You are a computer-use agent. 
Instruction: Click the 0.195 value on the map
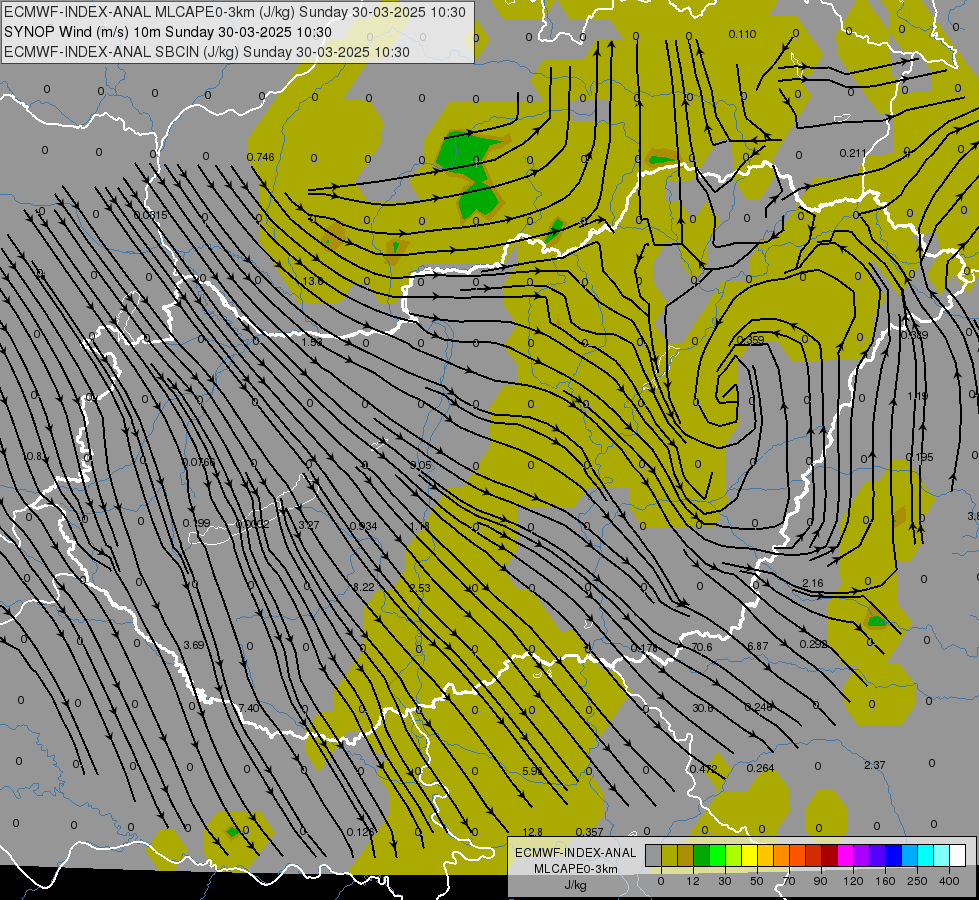pos(920,457)
